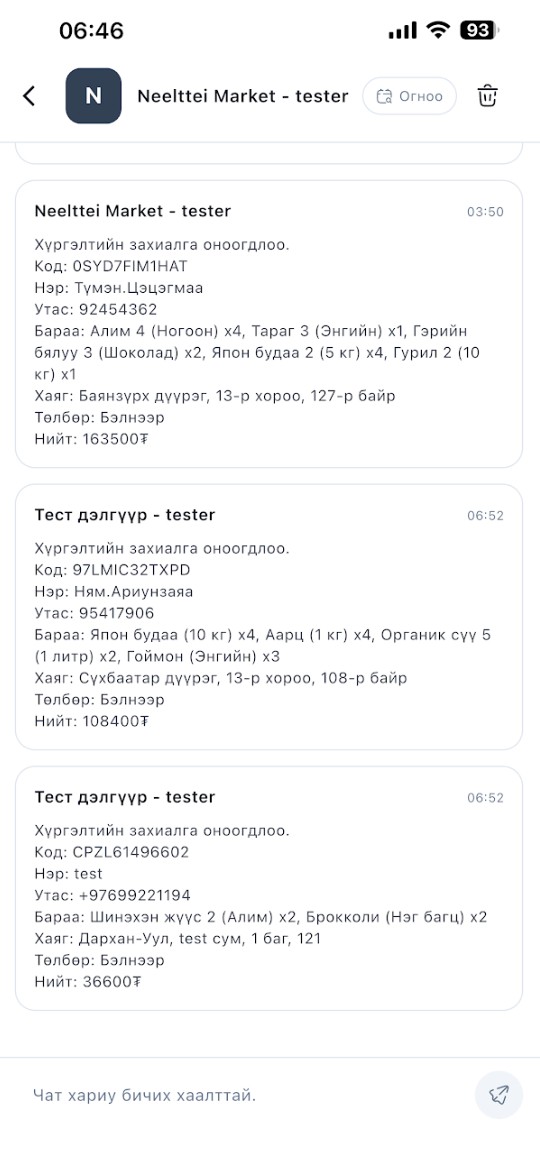Viewport: 540px width, 1174px height.
Task: Select the Дархан-Уул address line
Action: (x=178, y=937)
